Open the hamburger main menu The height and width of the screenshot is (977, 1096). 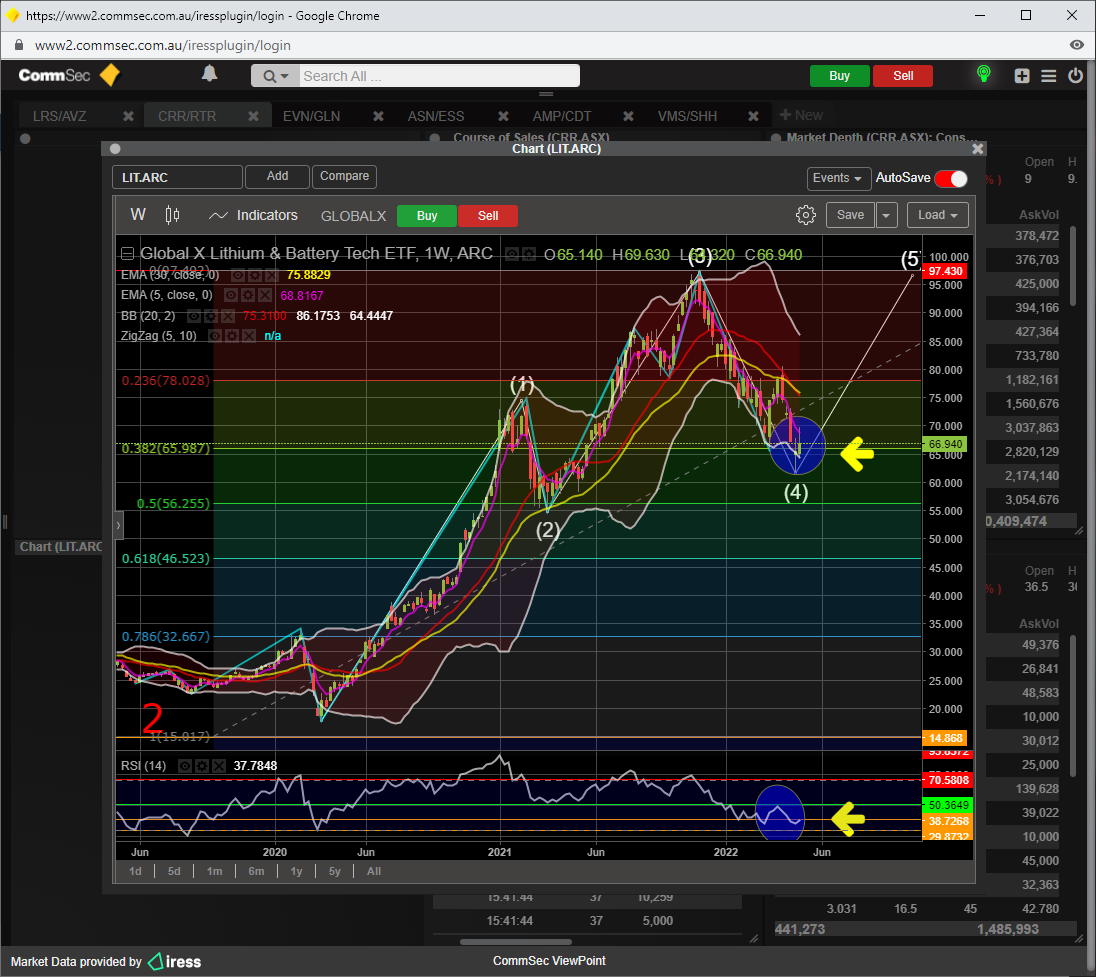point(1048,75)
